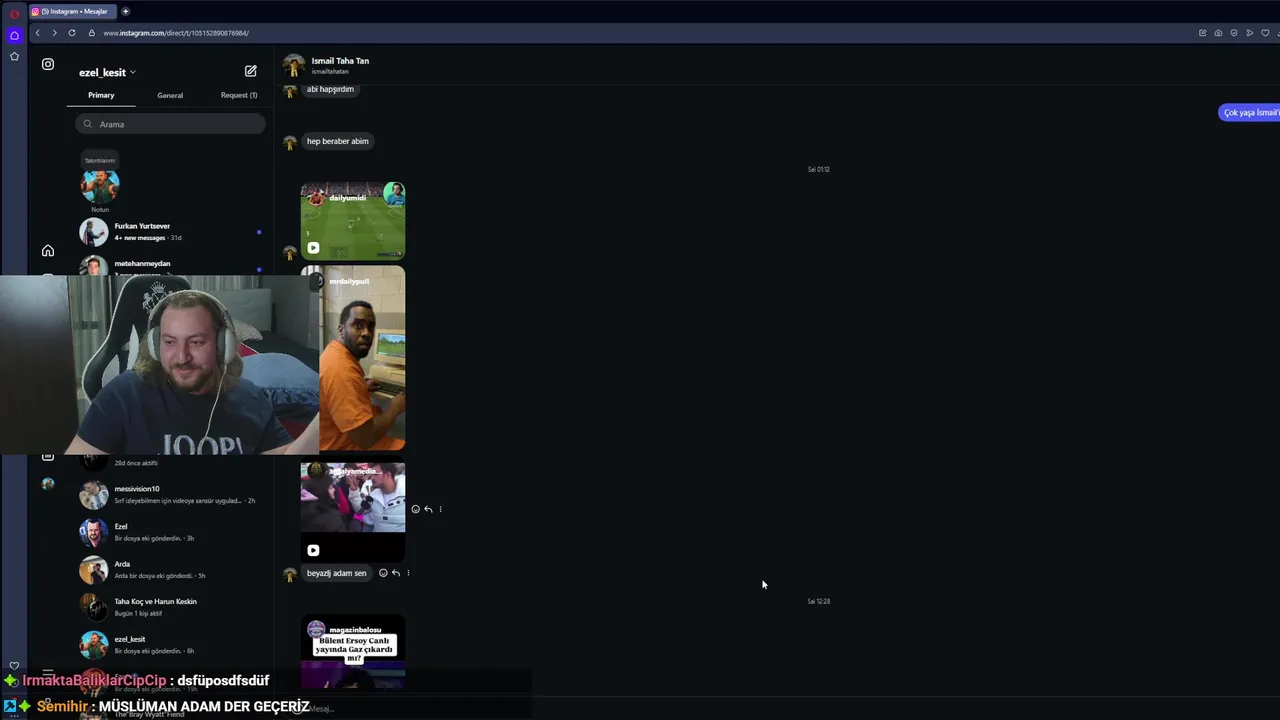This screenshot has width=1280, height=720.
Task: Switch to the Primary inbox tab
Action: click(x=101, y=95)
